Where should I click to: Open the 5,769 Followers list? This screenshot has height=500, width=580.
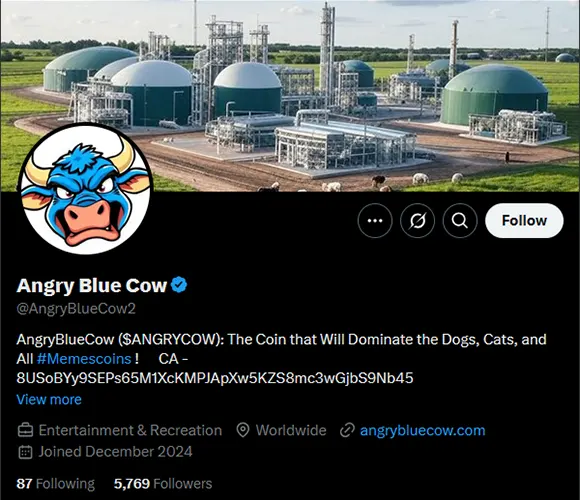click(163, 484)
